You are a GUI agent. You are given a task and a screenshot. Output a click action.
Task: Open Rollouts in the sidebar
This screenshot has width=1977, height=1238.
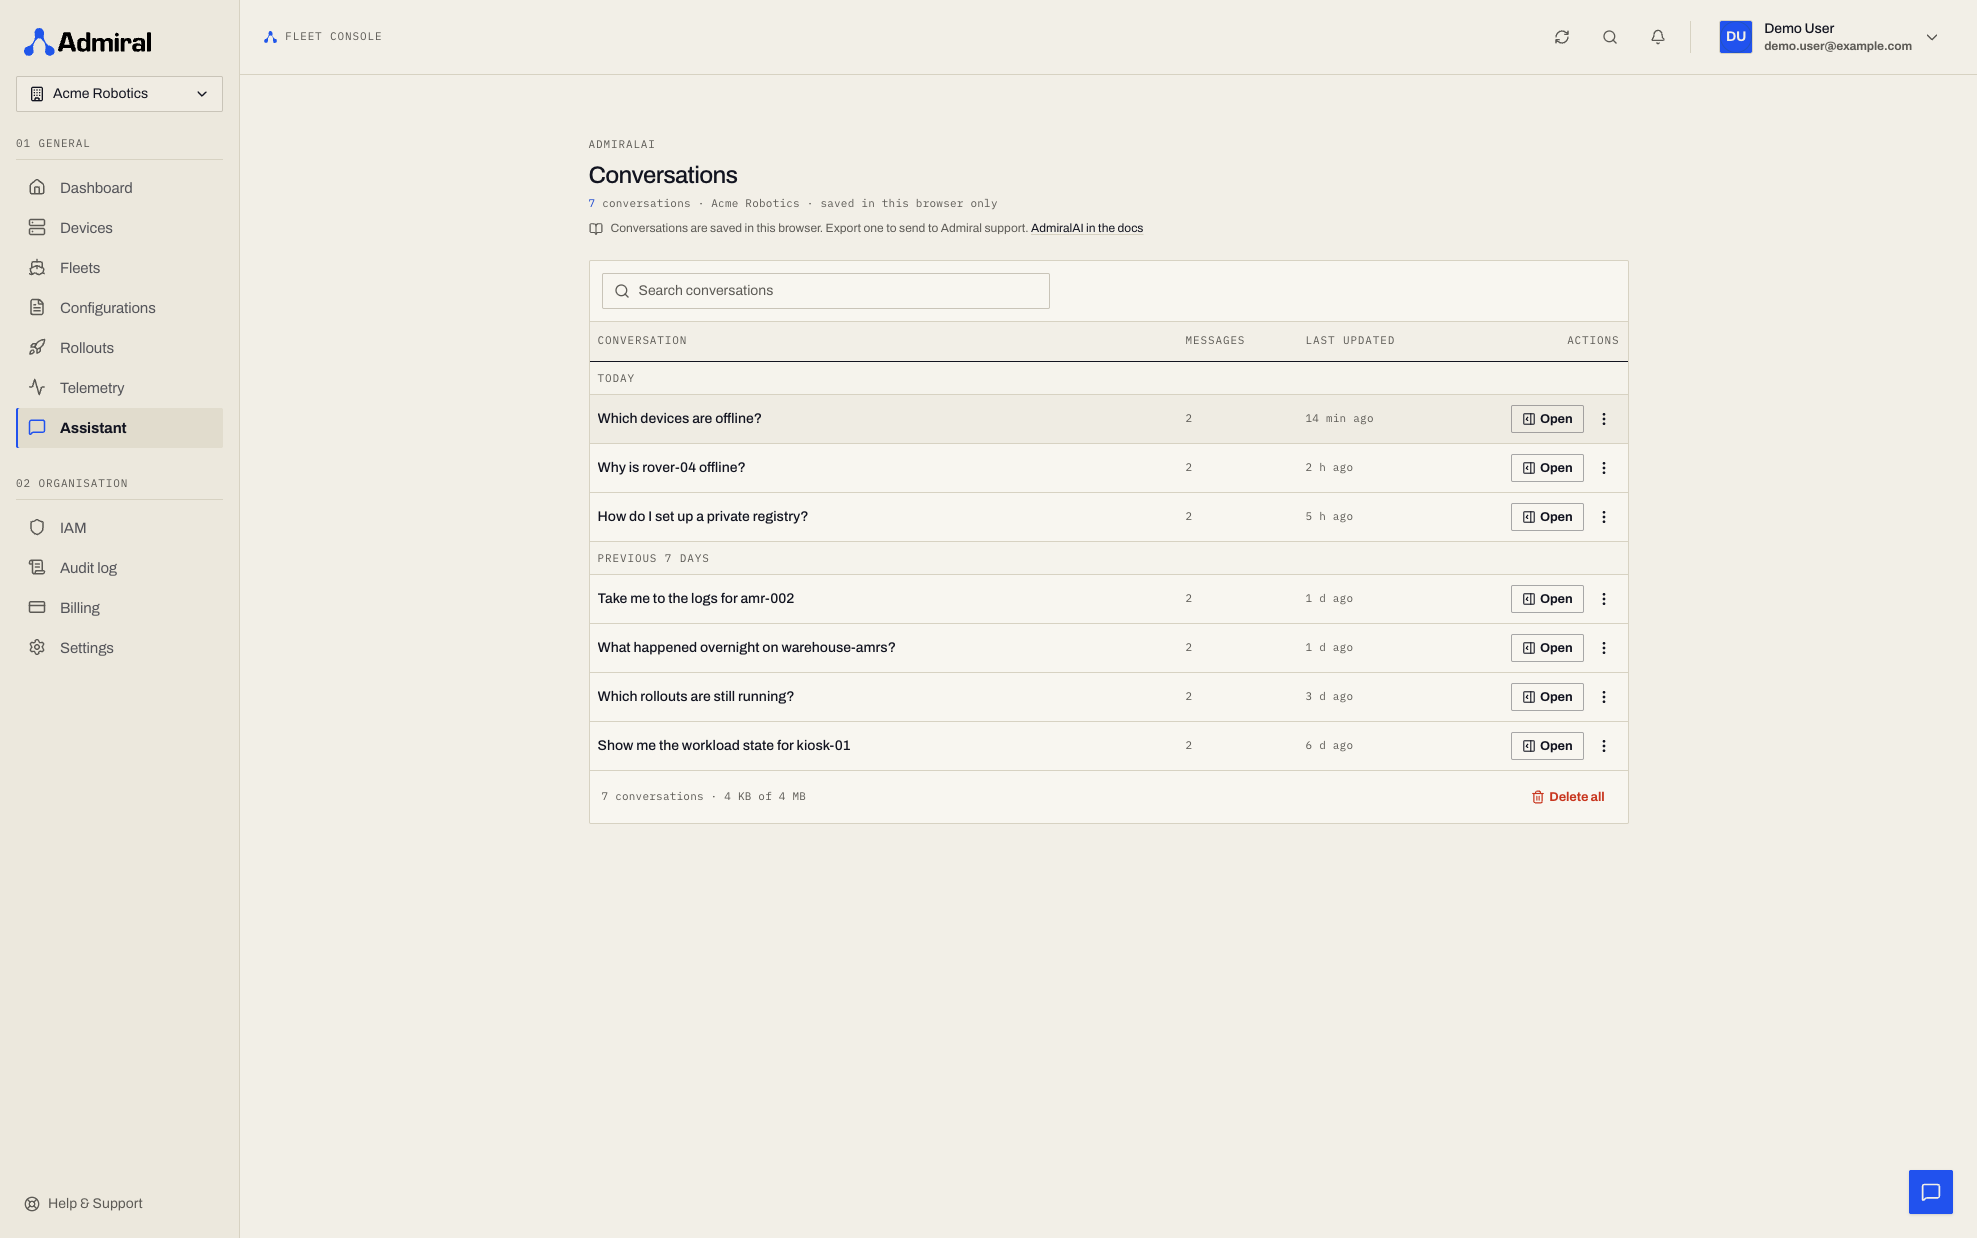pos(119,348)
